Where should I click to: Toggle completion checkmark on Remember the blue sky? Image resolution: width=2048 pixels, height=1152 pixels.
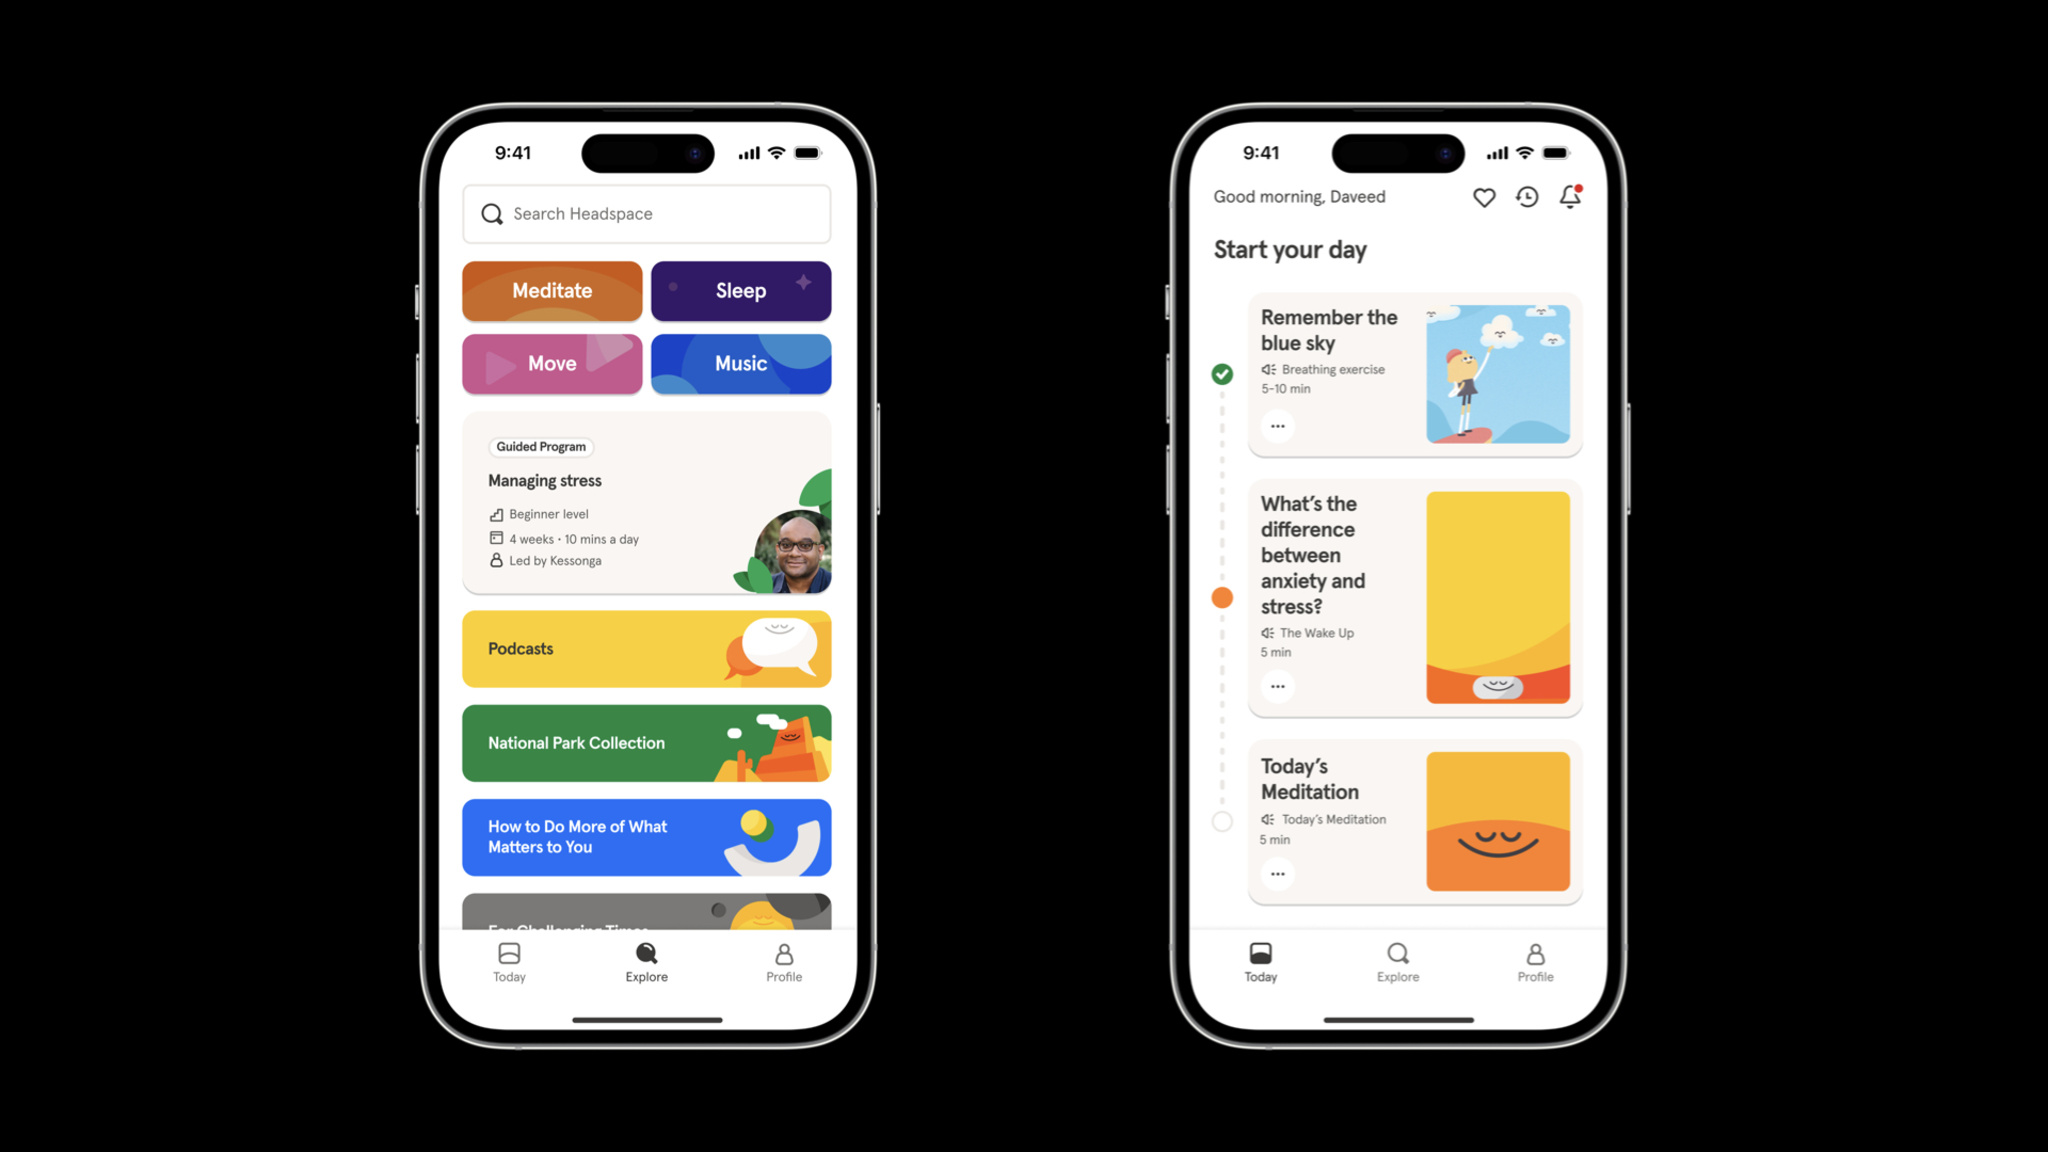click(x=1222, y=374)
